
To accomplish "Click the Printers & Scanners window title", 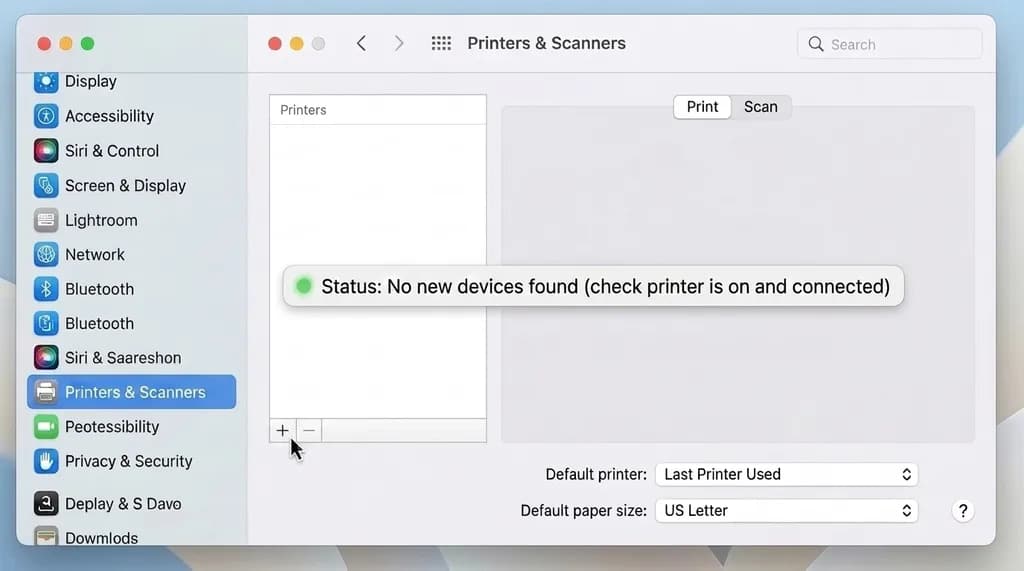I will pyautogui.click(x=547, y=43).
